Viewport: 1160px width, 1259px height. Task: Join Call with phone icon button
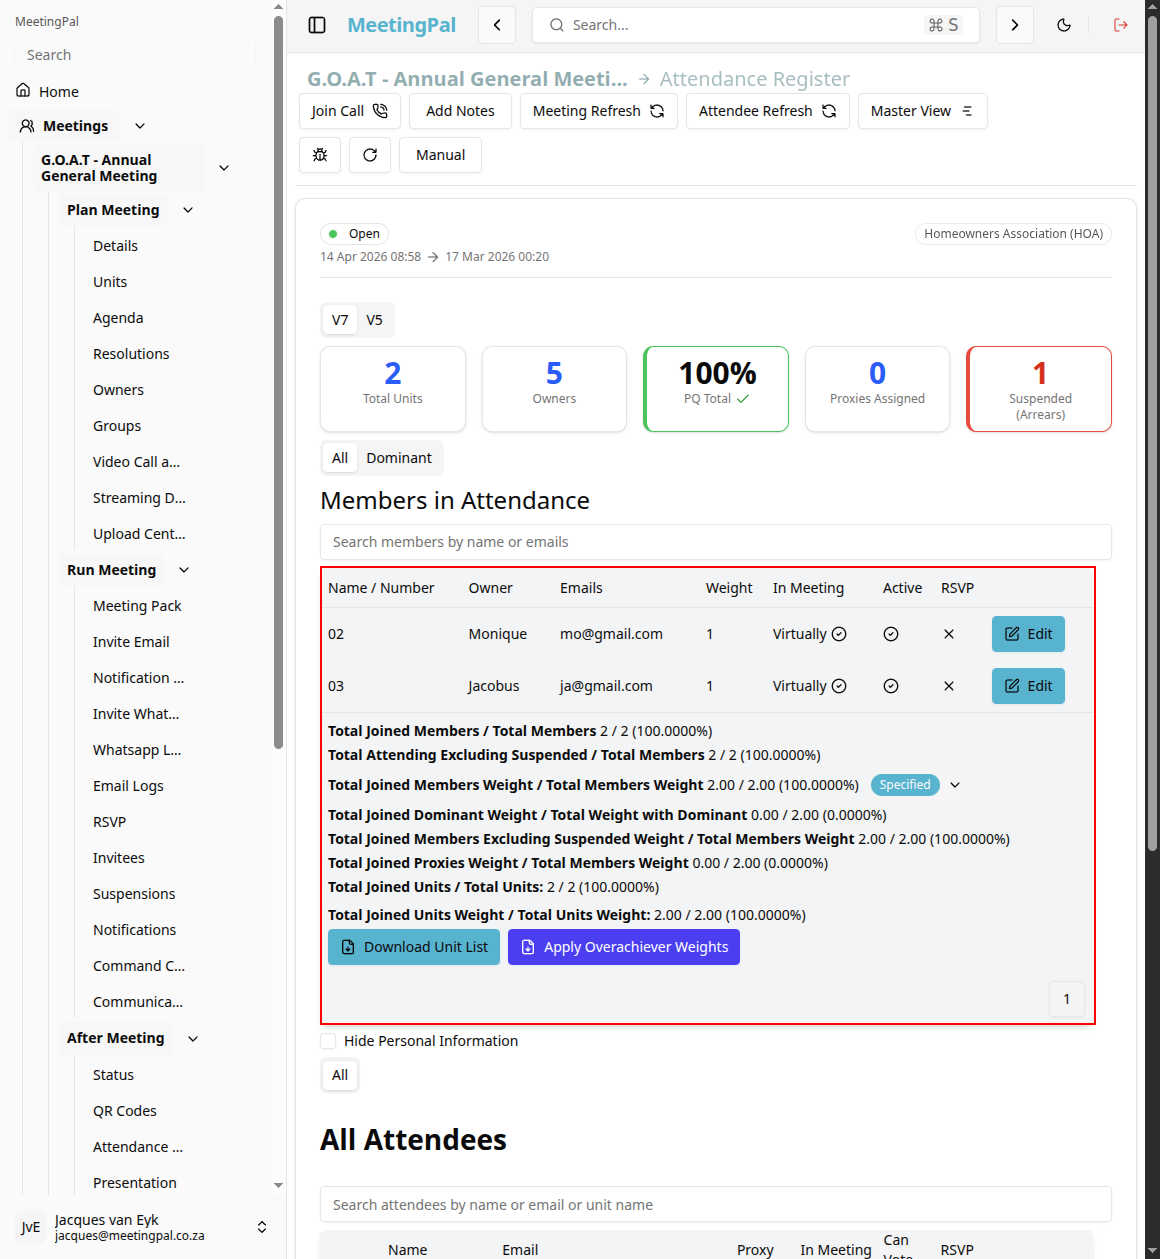(x=350, y=111)
